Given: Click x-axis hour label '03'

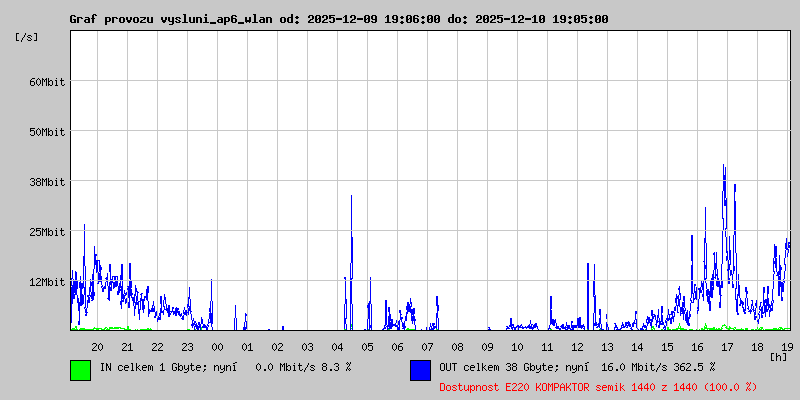Looking at the screenshot, I should tap(307, 347).
